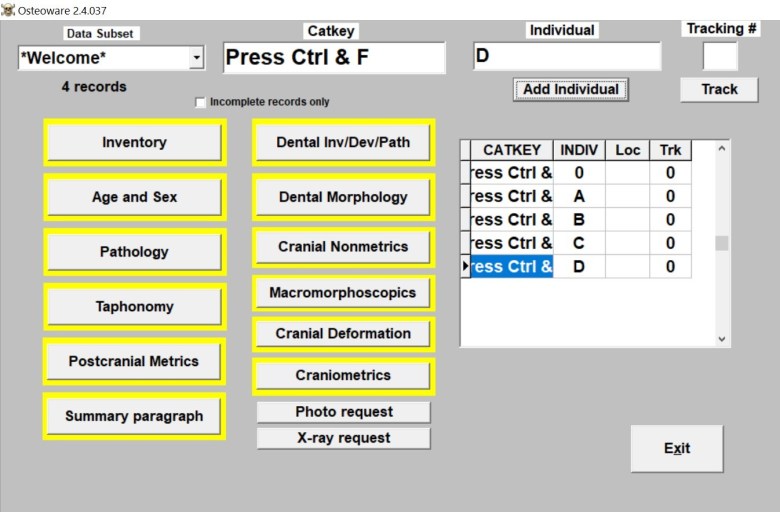Open Cranial Nonmetrics form
The width and height of the screenshot is (780, 512).
(343, 247)
